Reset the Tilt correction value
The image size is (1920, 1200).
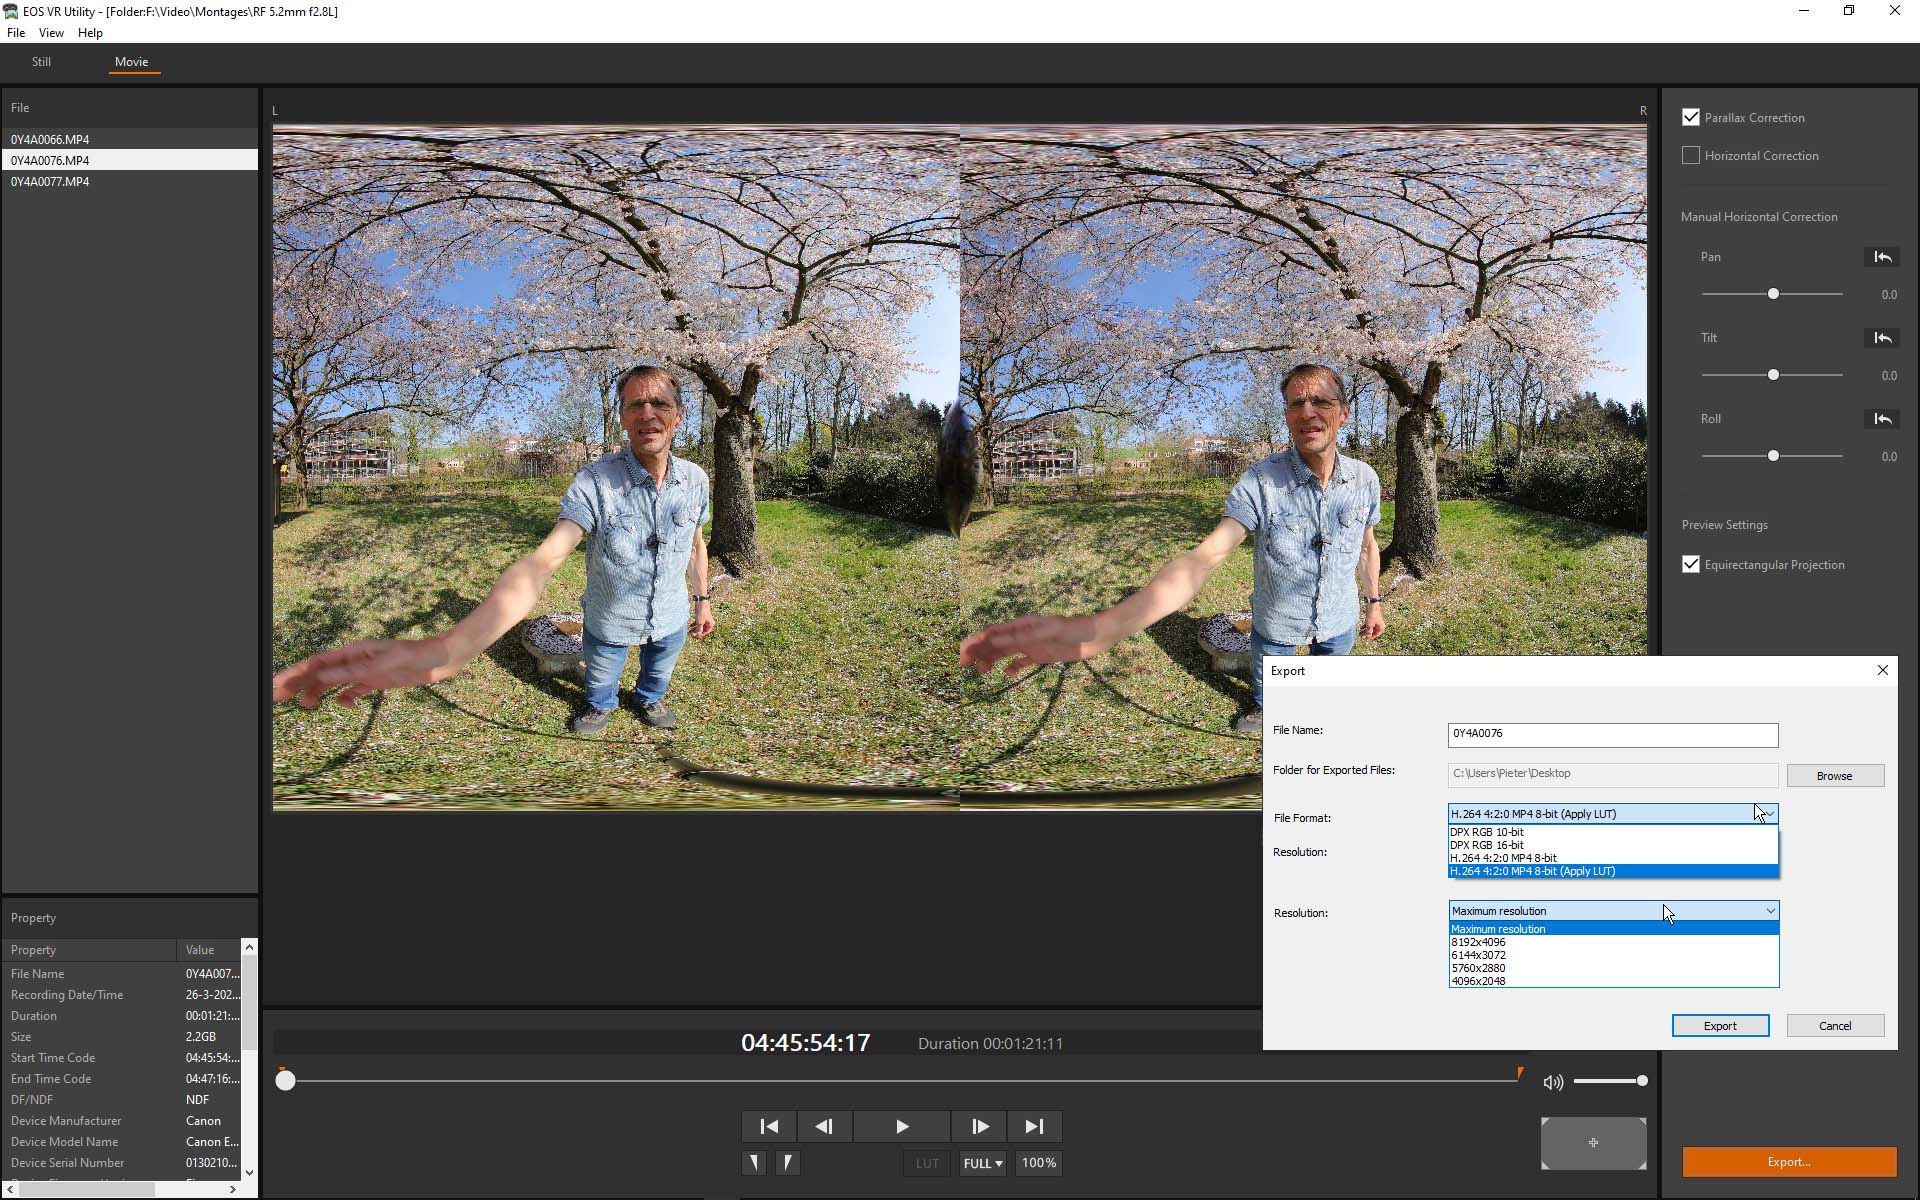pos(1881,338)
